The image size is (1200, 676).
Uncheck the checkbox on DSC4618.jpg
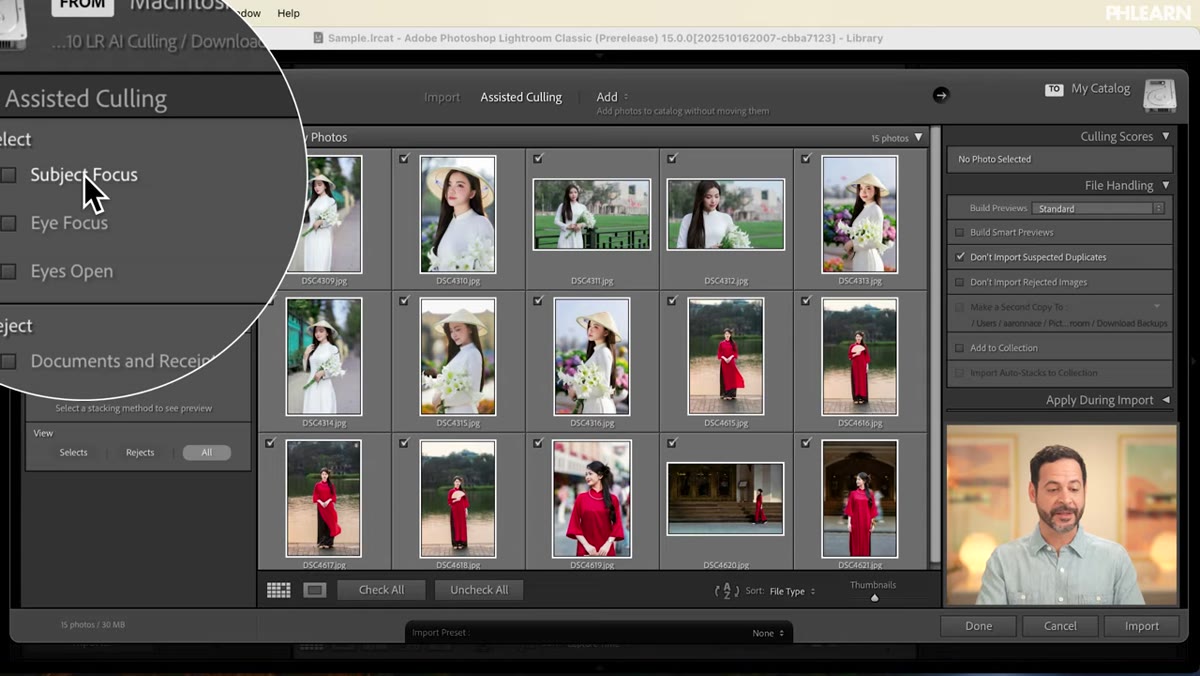coord(404,442)
